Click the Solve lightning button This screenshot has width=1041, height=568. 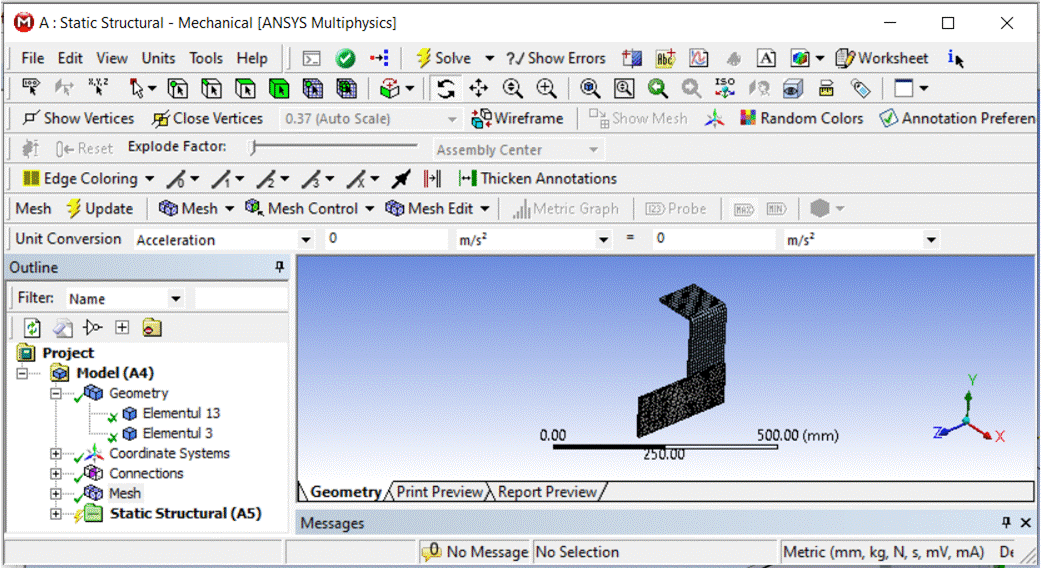click(443, 58)
